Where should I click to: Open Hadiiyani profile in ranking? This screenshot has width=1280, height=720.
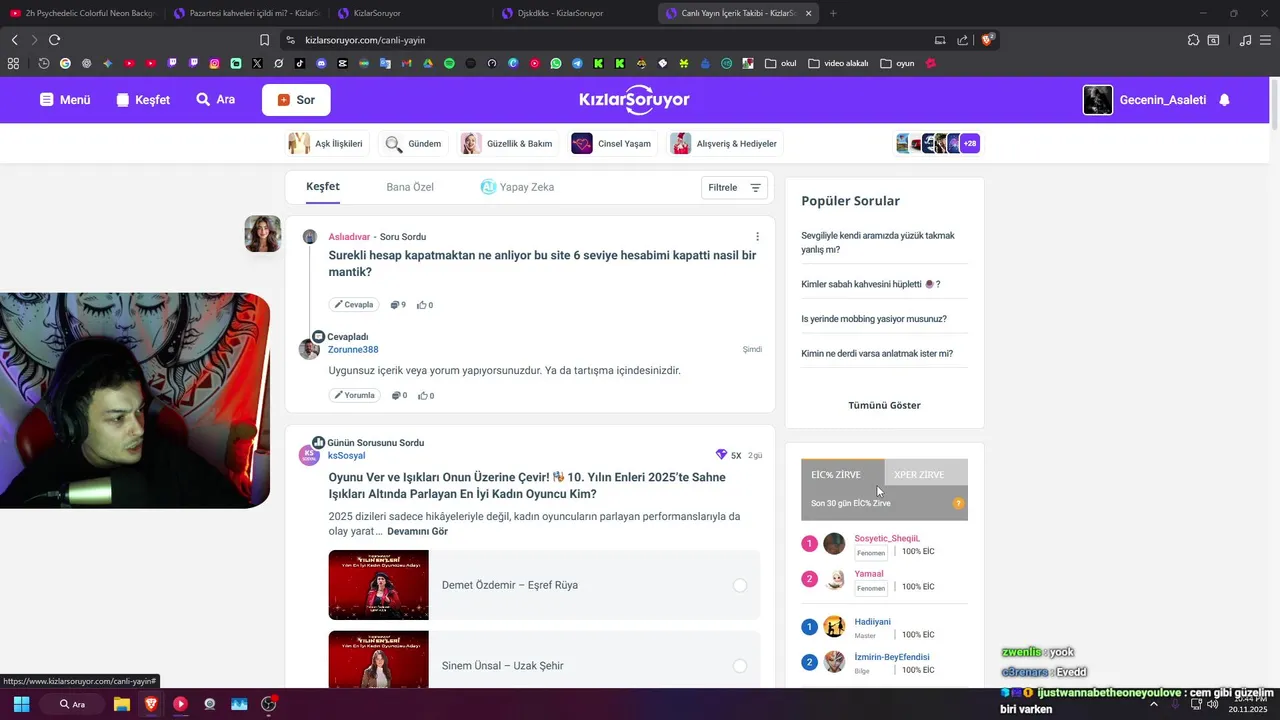872,621
